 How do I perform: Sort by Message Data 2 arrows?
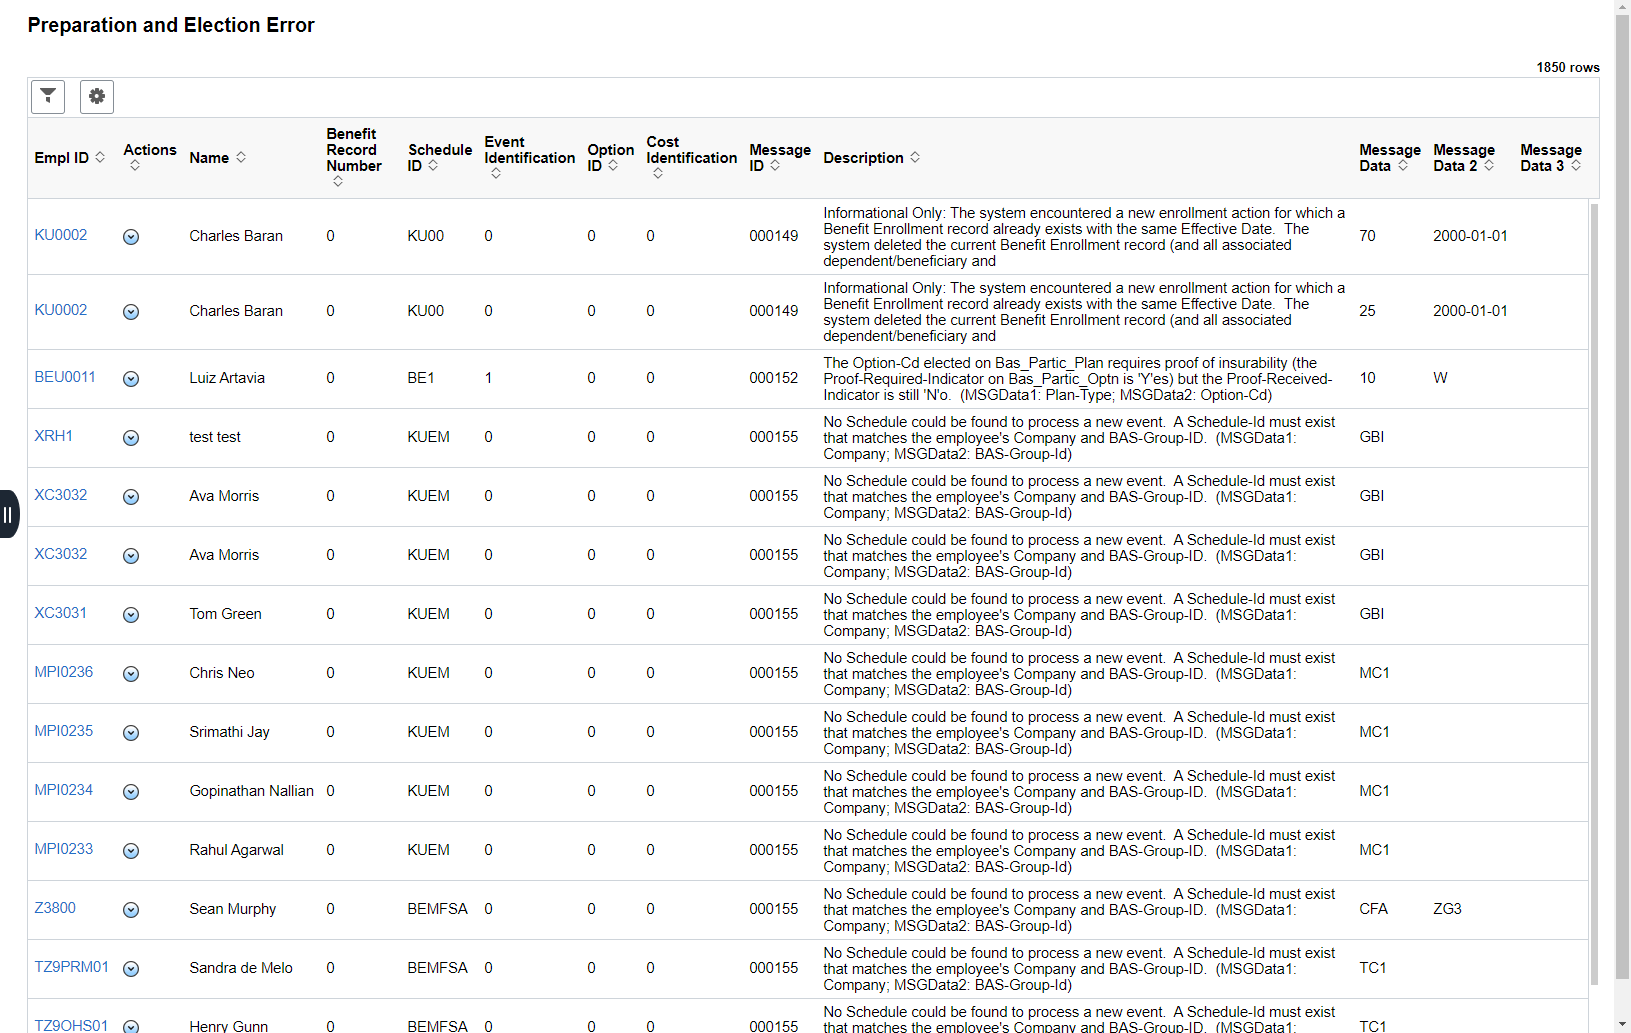1489,166
